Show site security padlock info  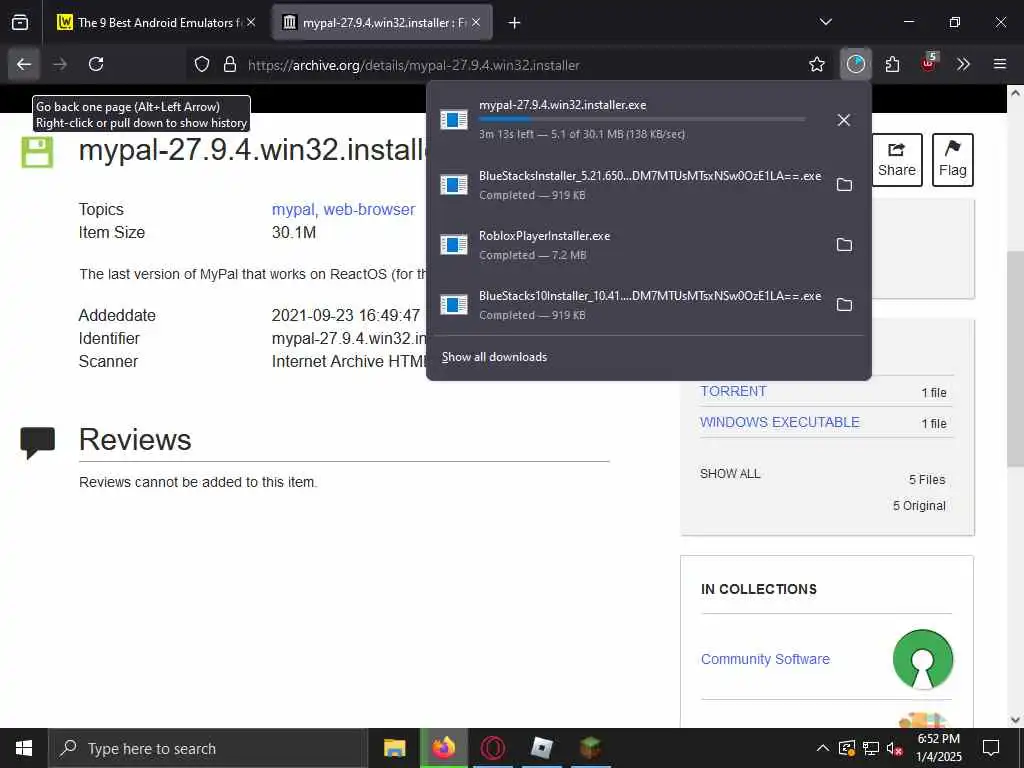pyautogui.click(x=230, y=65)
